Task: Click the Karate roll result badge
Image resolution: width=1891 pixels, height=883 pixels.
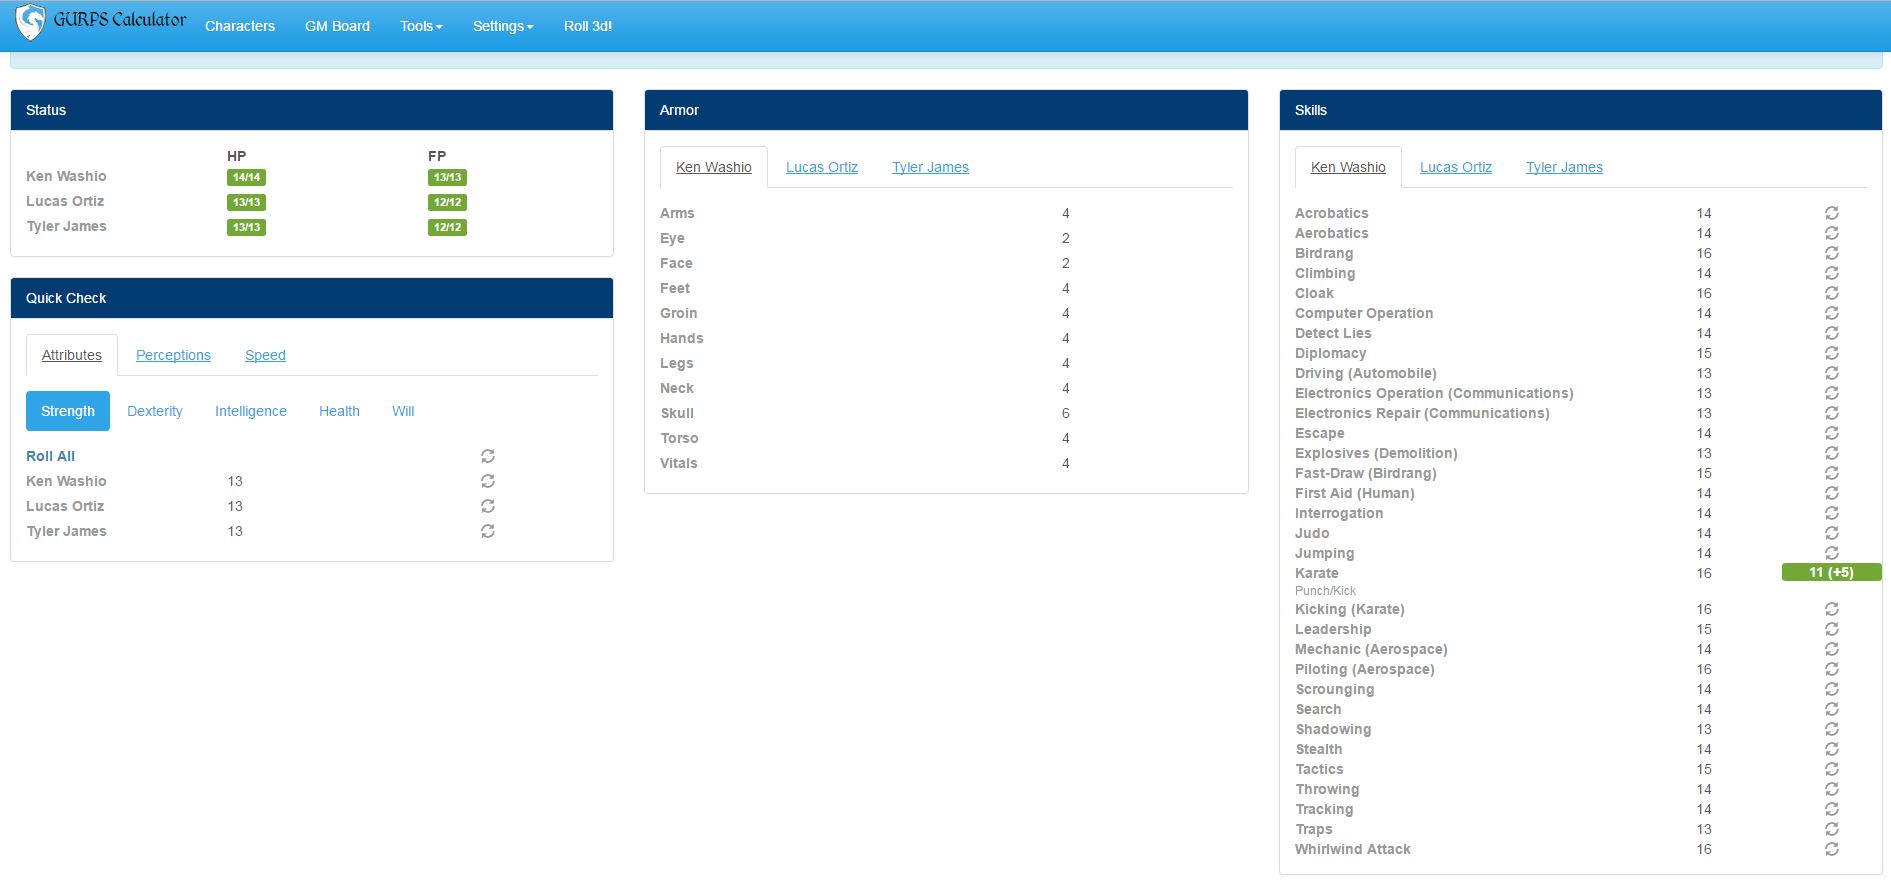Action: click(x=1831, y=572)
